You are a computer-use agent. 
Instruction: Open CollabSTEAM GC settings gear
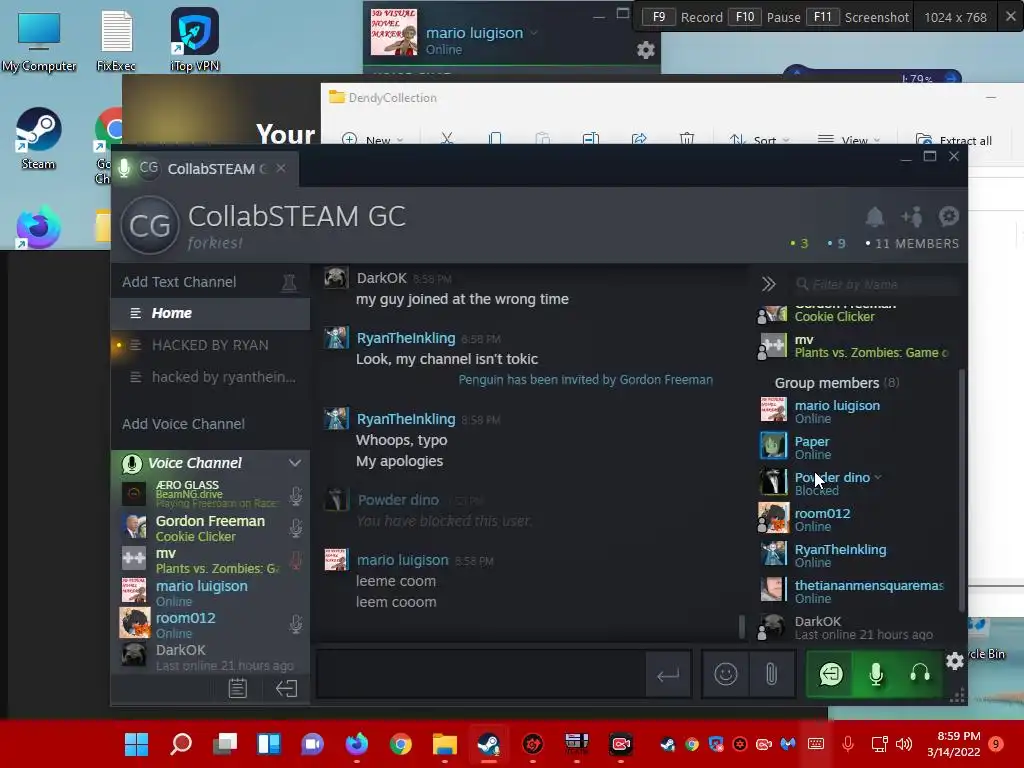pos(948,216)
